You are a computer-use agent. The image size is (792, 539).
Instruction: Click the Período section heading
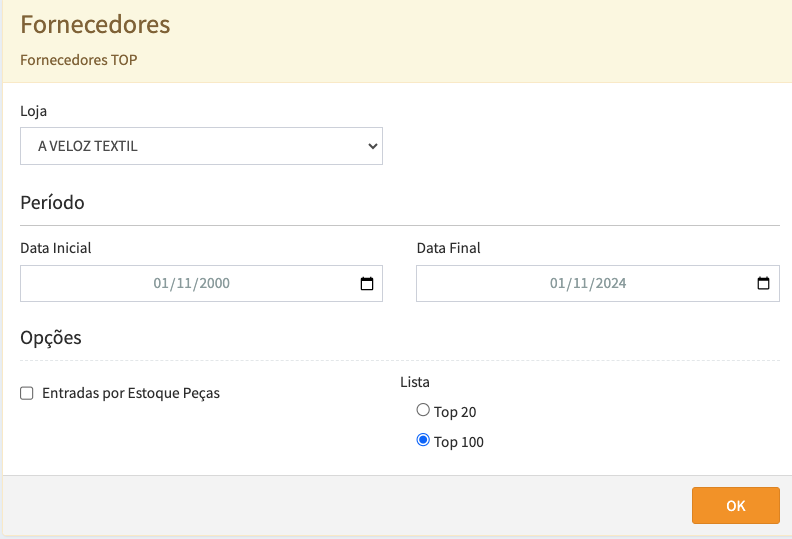click(x=52, y=203)
